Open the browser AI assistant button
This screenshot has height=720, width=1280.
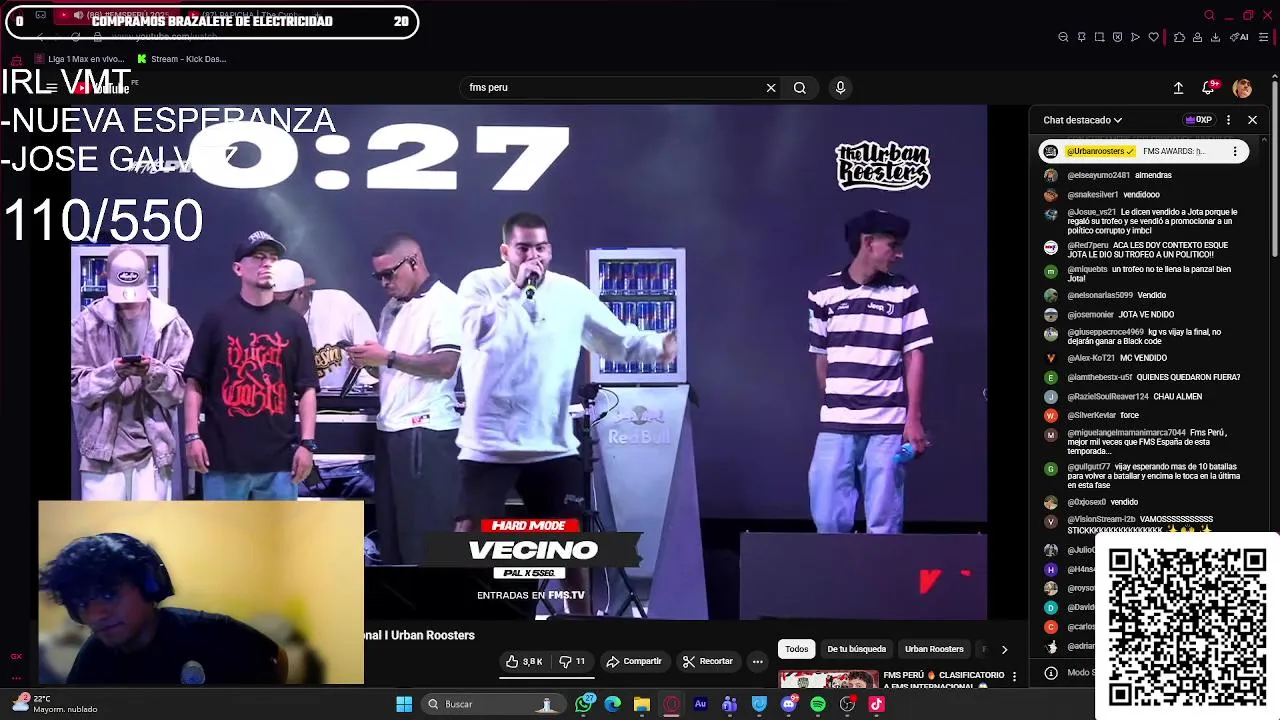point(1240,37)
